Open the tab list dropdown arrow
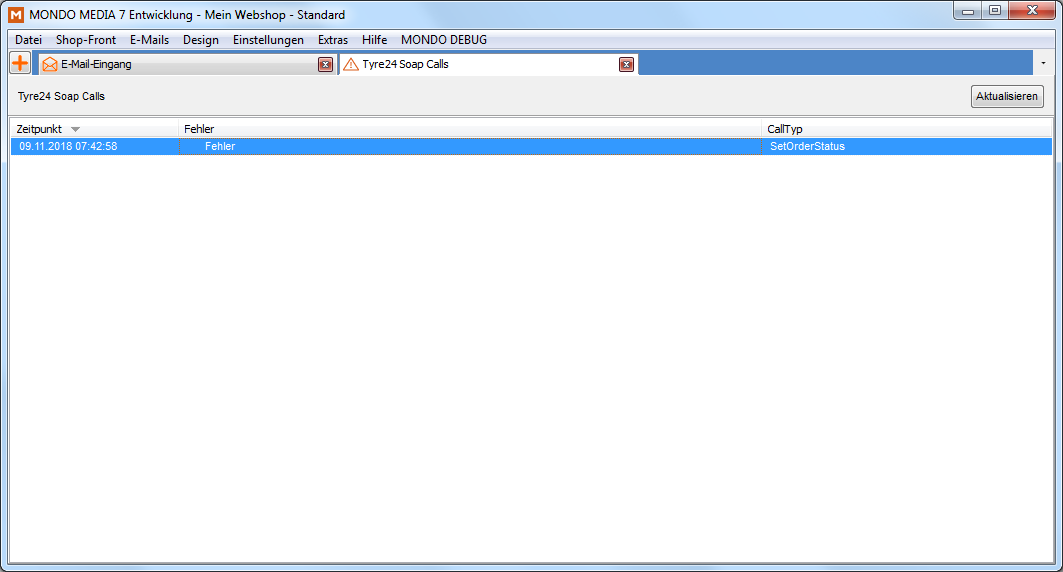The height and width of the screenshot is (572, 1063). 1044,63
